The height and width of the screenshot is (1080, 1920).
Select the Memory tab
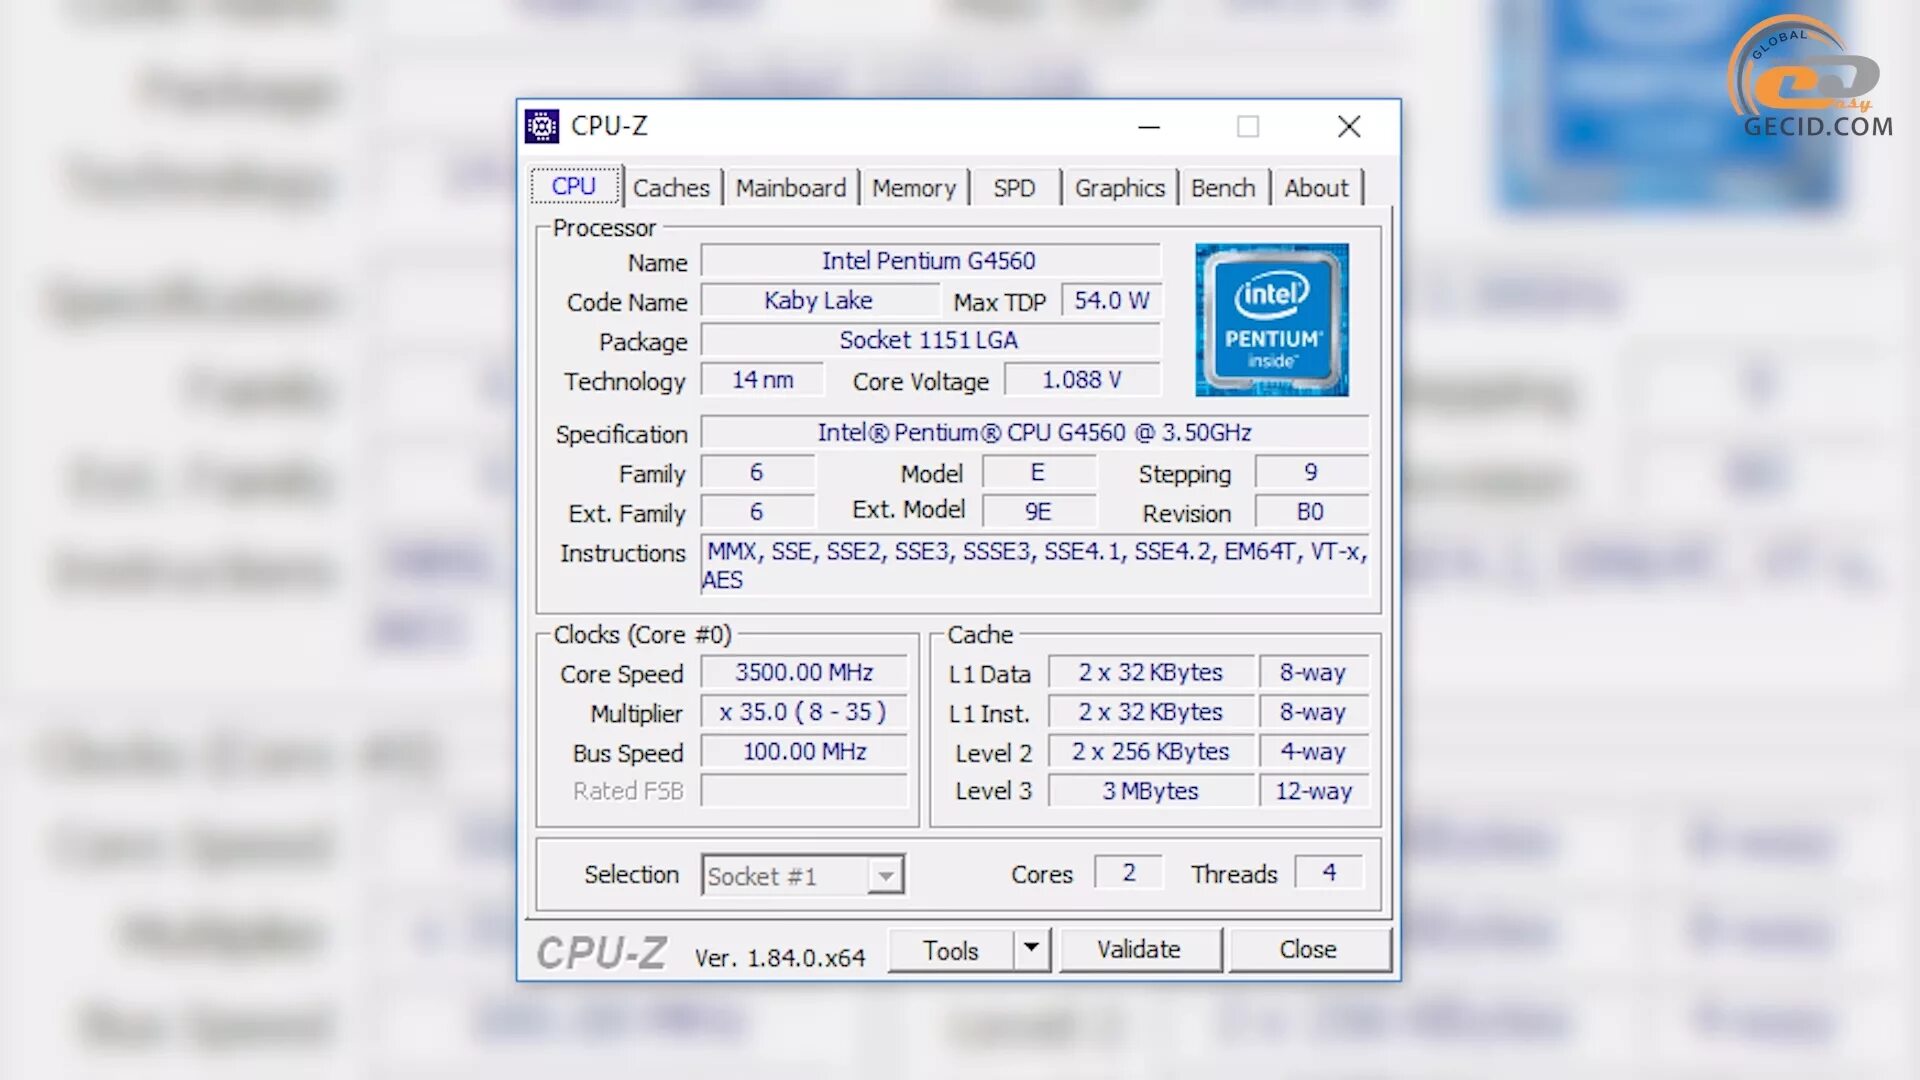pos(913,188)
